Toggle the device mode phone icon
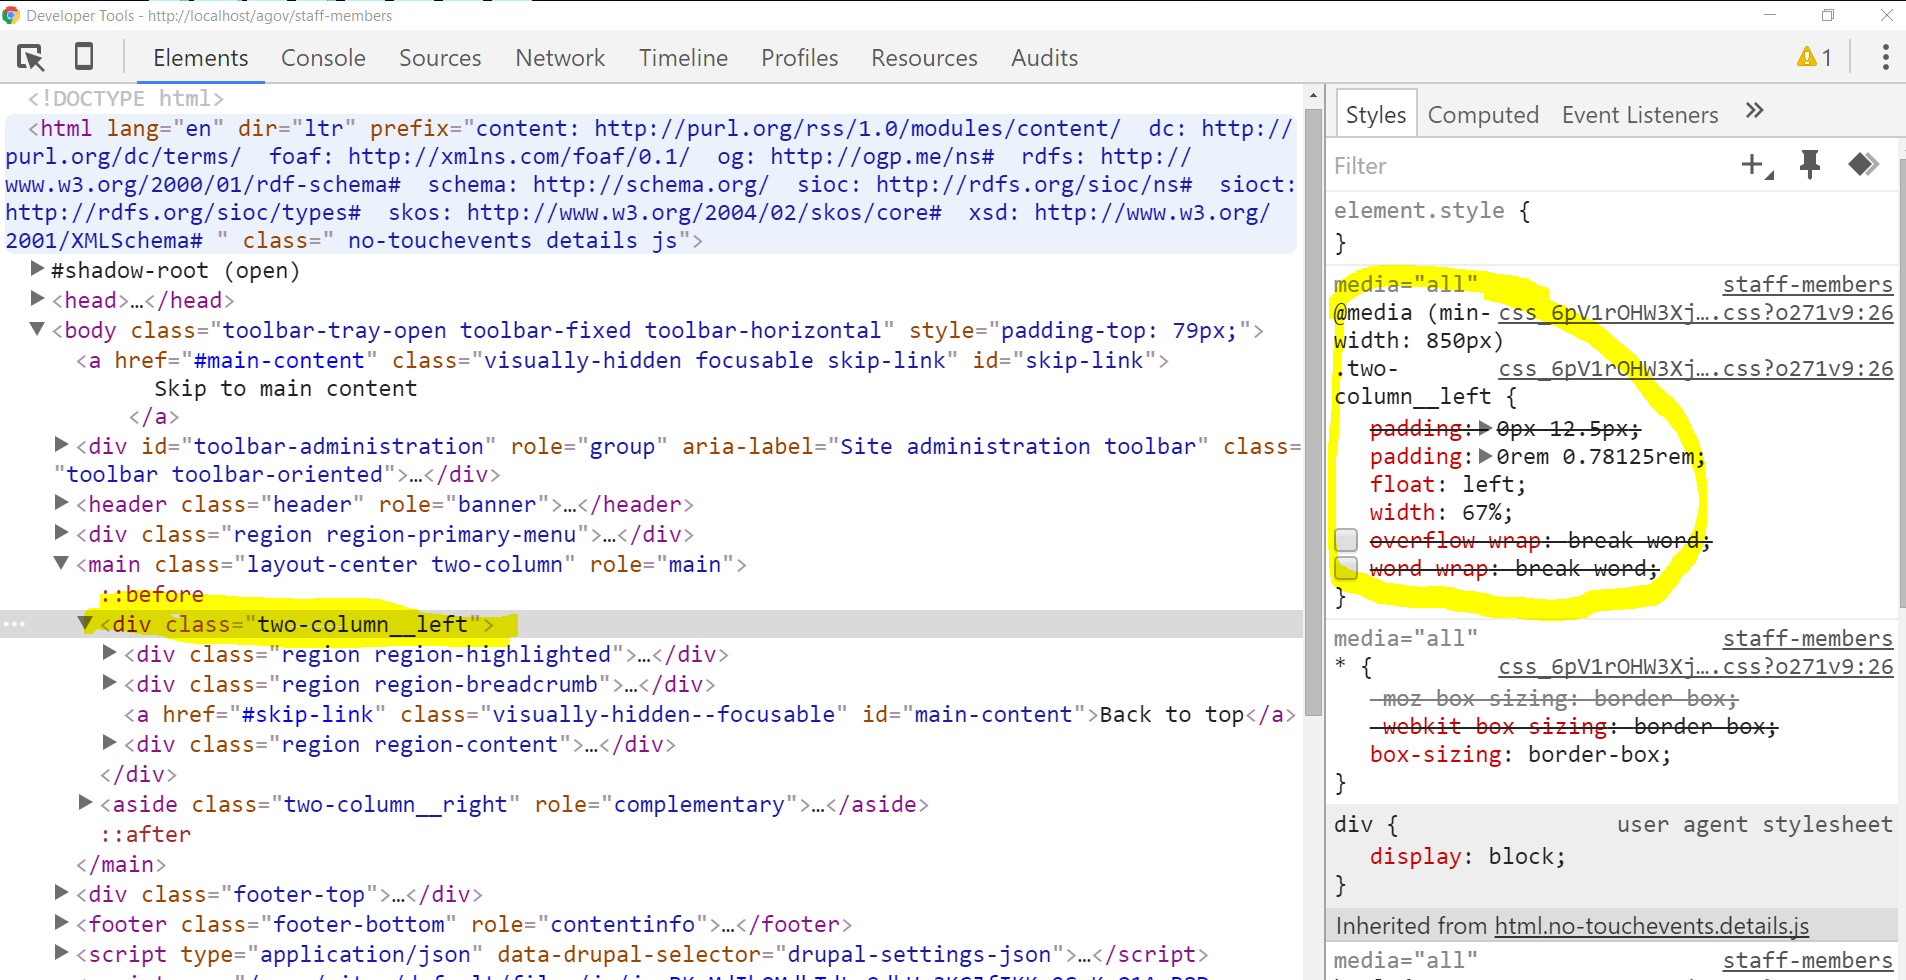Screen dimensions: 1906x980 (x=84, y=57)
